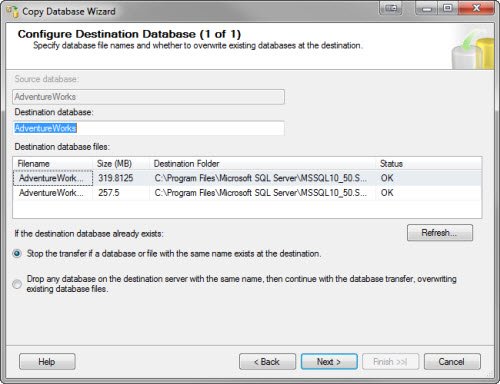
Task: Close the wizard with the red X
Action: click(x=476, y=8)
